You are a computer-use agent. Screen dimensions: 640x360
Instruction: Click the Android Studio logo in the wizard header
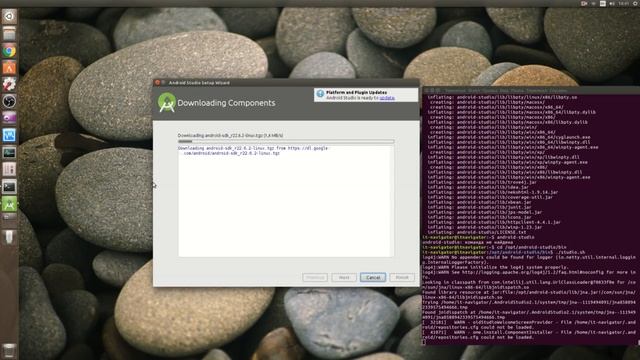(167, 102)
